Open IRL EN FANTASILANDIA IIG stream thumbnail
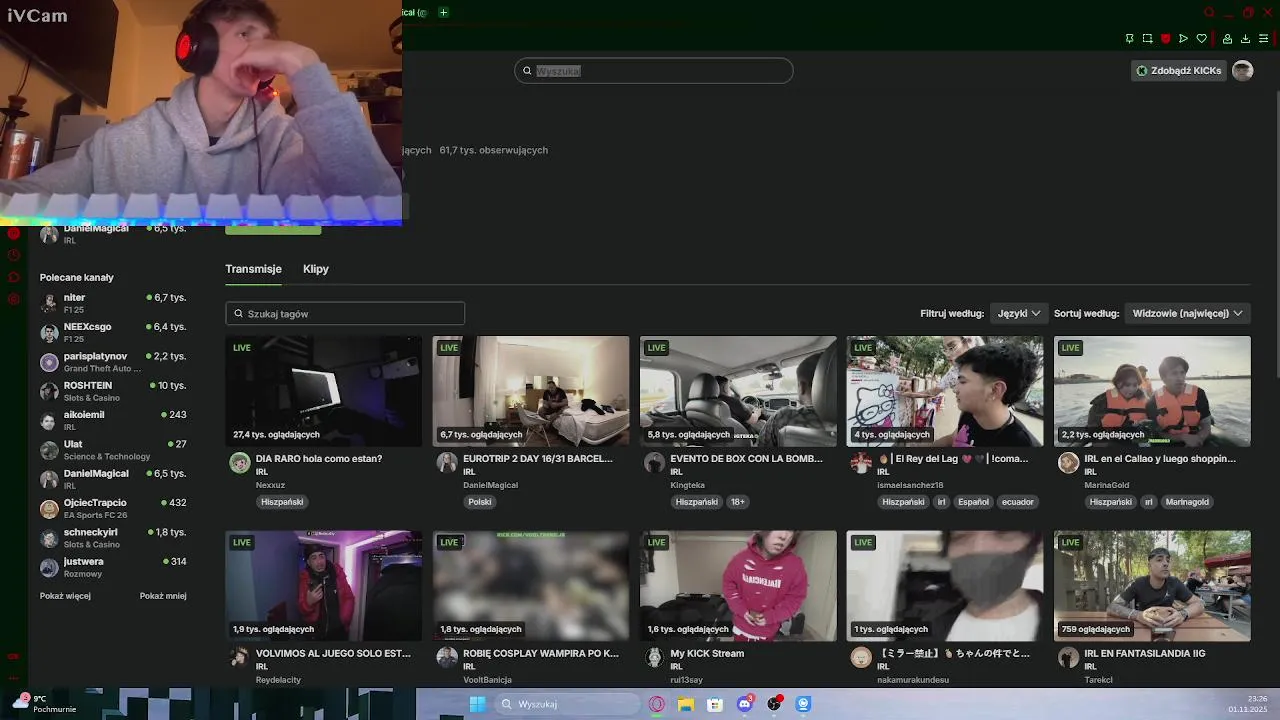 1152,586
